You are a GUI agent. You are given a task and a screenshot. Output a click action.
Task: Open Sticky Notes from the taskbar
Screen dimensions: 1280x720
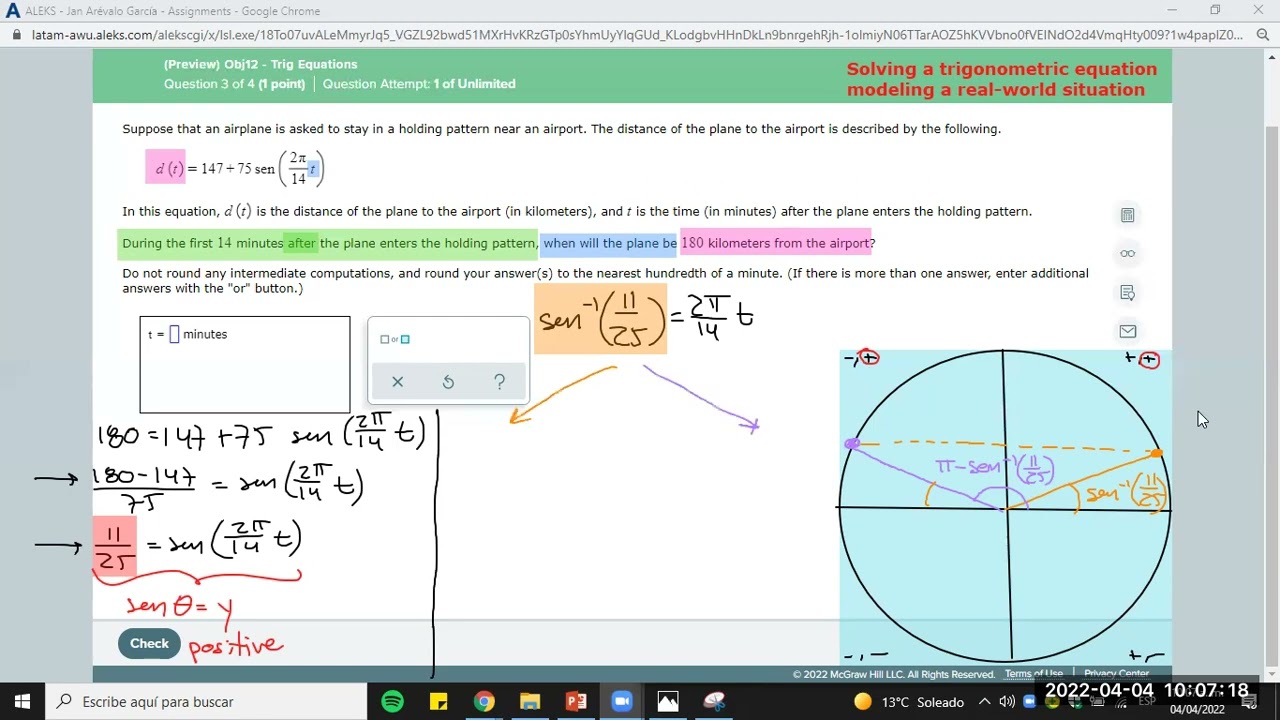pyautogui.click(x=438, y=701)
